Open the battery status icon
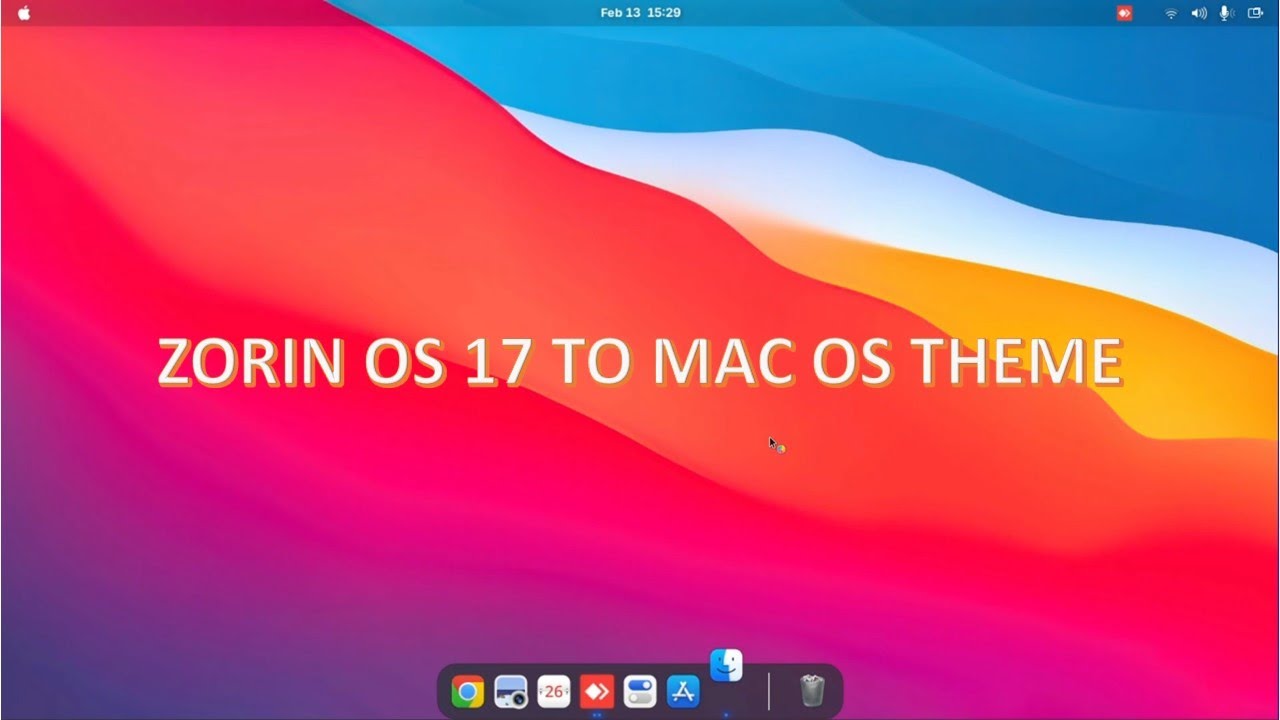The height and width of the screenshot is (720, 1280). click(x=1255, y=13)
